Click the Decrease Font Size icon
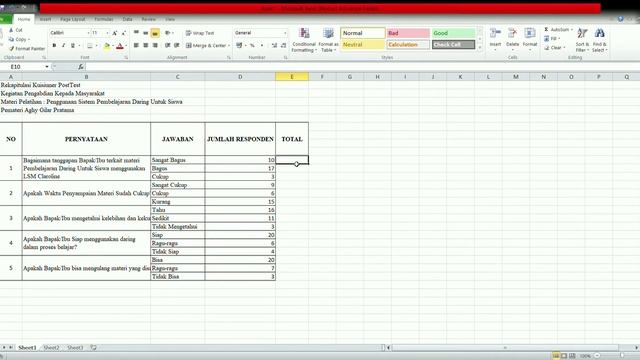 click(x=124, y=33)
